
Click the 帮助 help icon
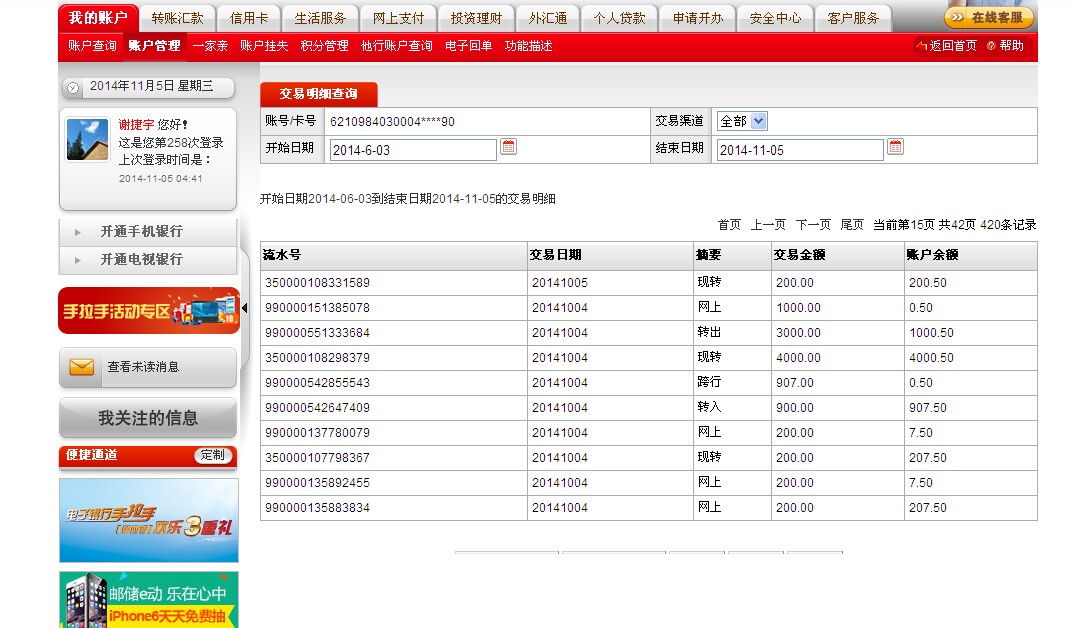(991, 46)
